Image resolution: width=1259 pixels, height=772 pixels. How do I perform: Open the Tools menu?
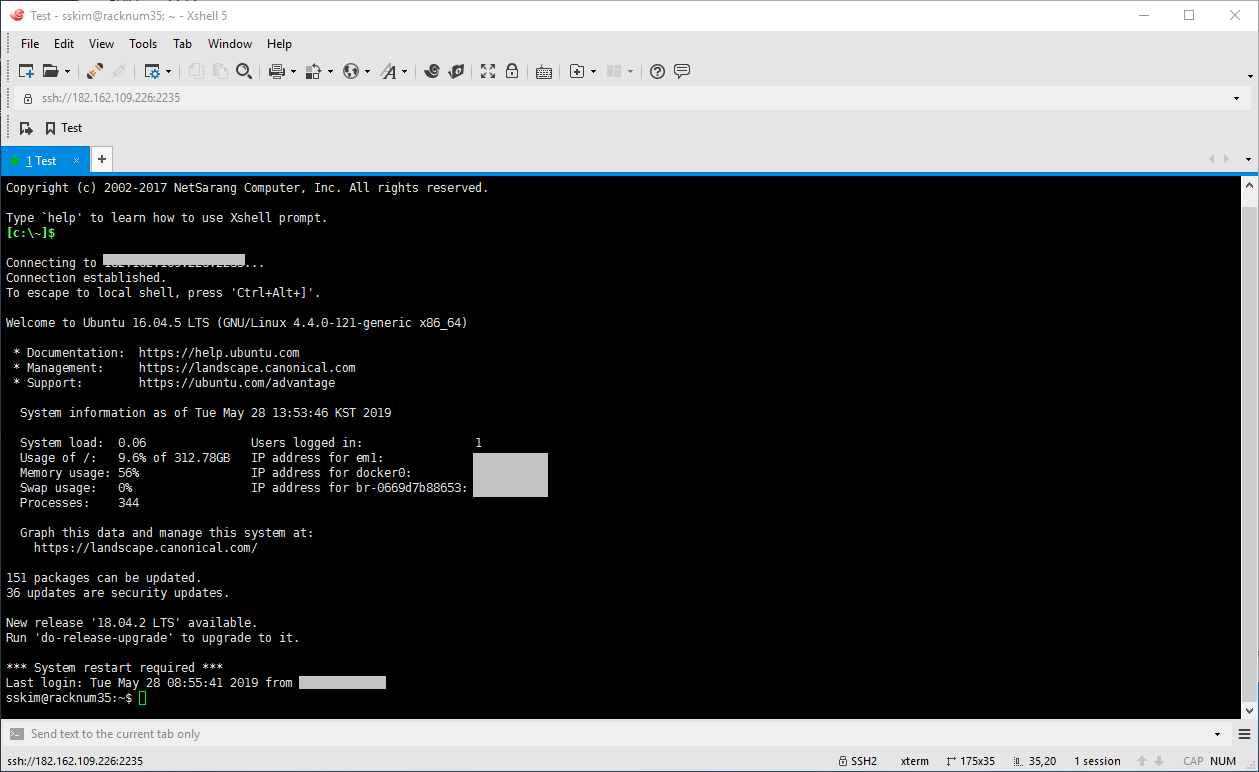tap(143, 44)
